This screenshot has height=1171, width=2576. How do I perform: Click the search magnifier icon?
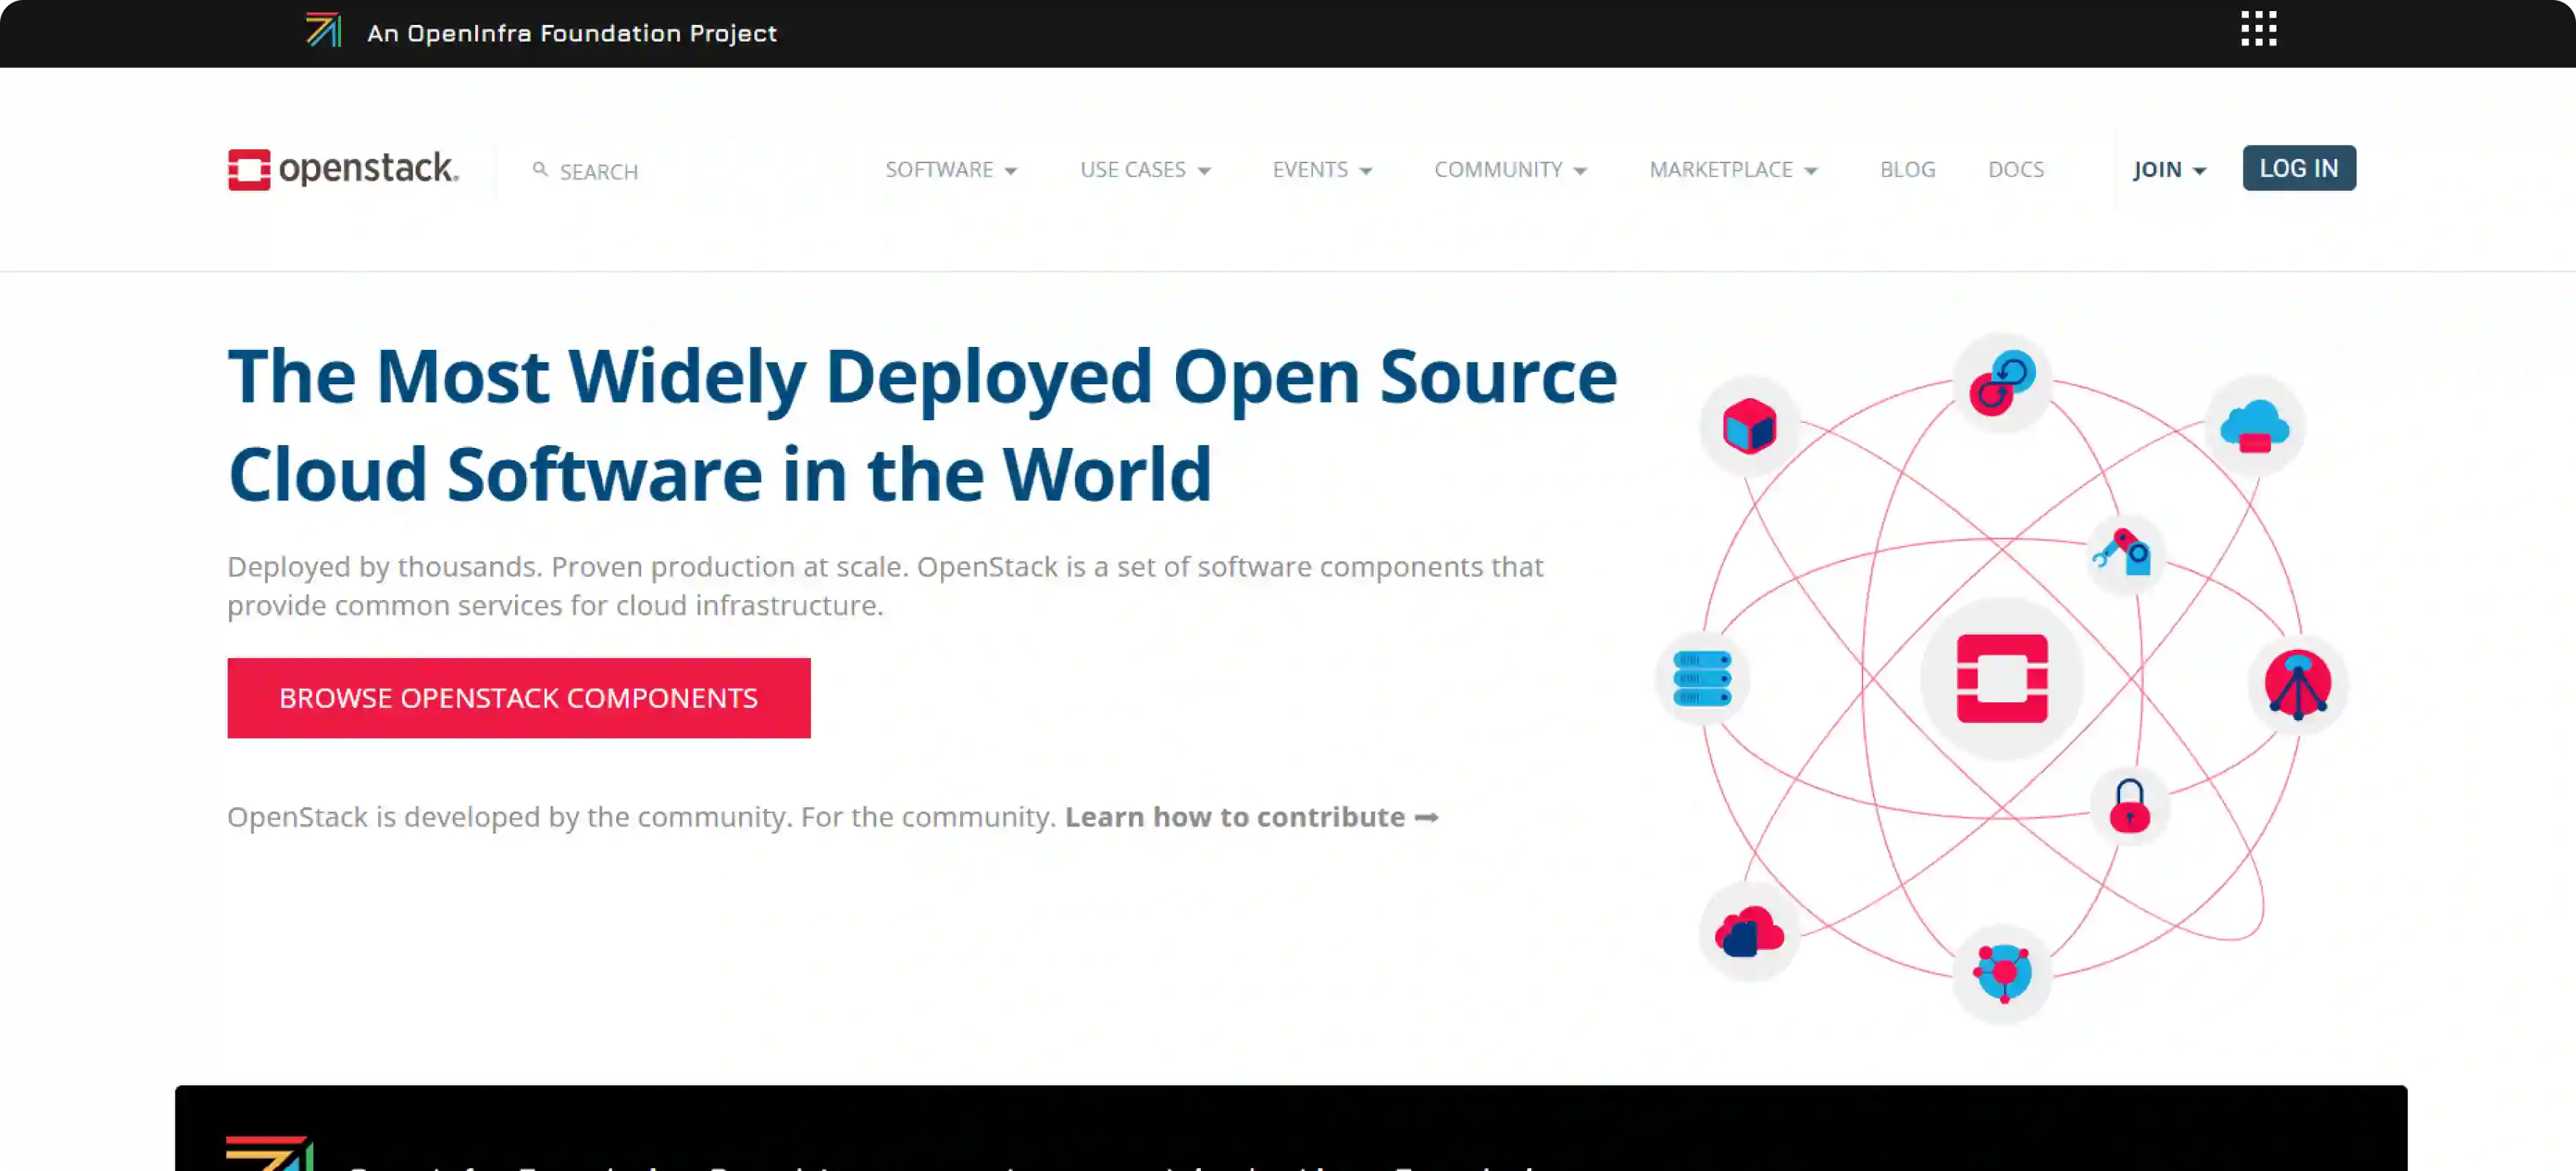click(541, 169)
